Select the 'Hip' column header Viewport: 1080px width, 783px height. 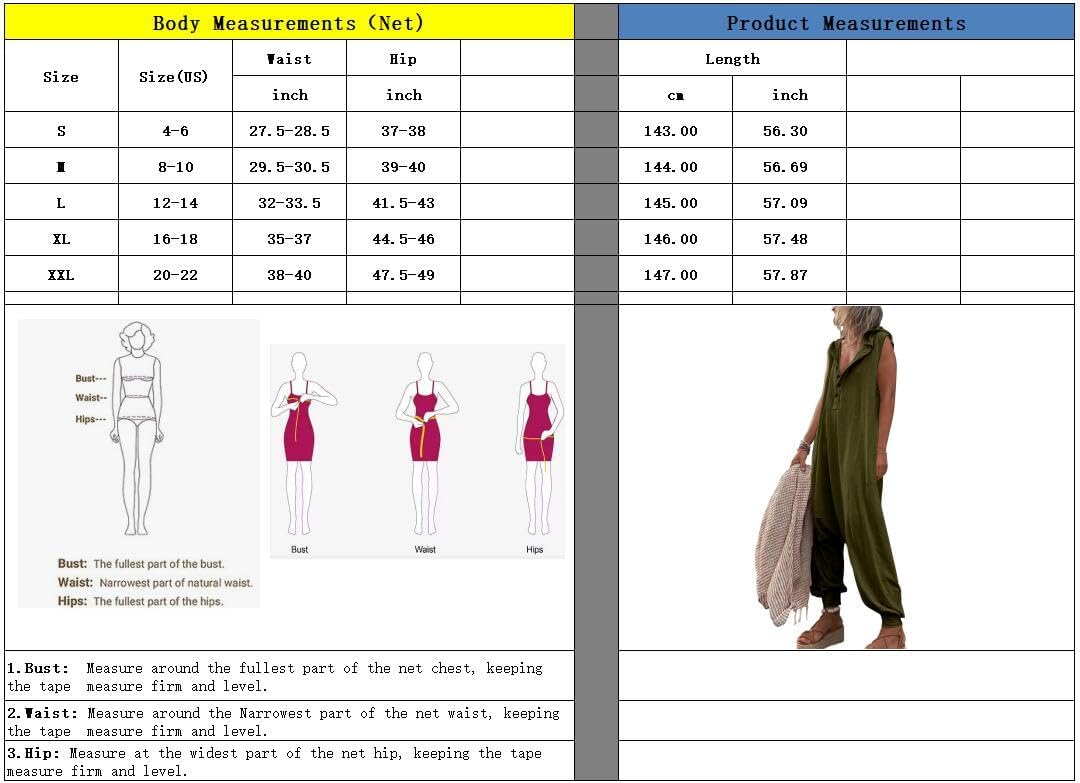(403, 59)
